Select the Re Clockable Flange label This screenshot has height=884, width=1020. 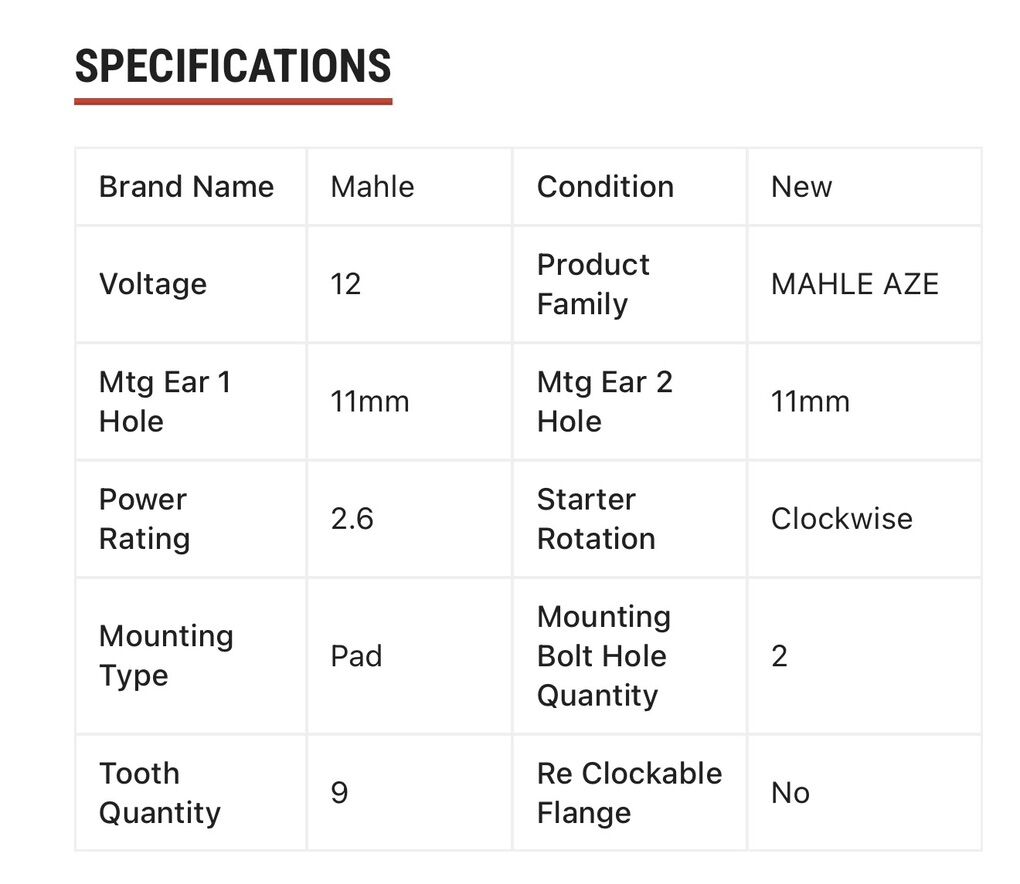pos(629,792)
